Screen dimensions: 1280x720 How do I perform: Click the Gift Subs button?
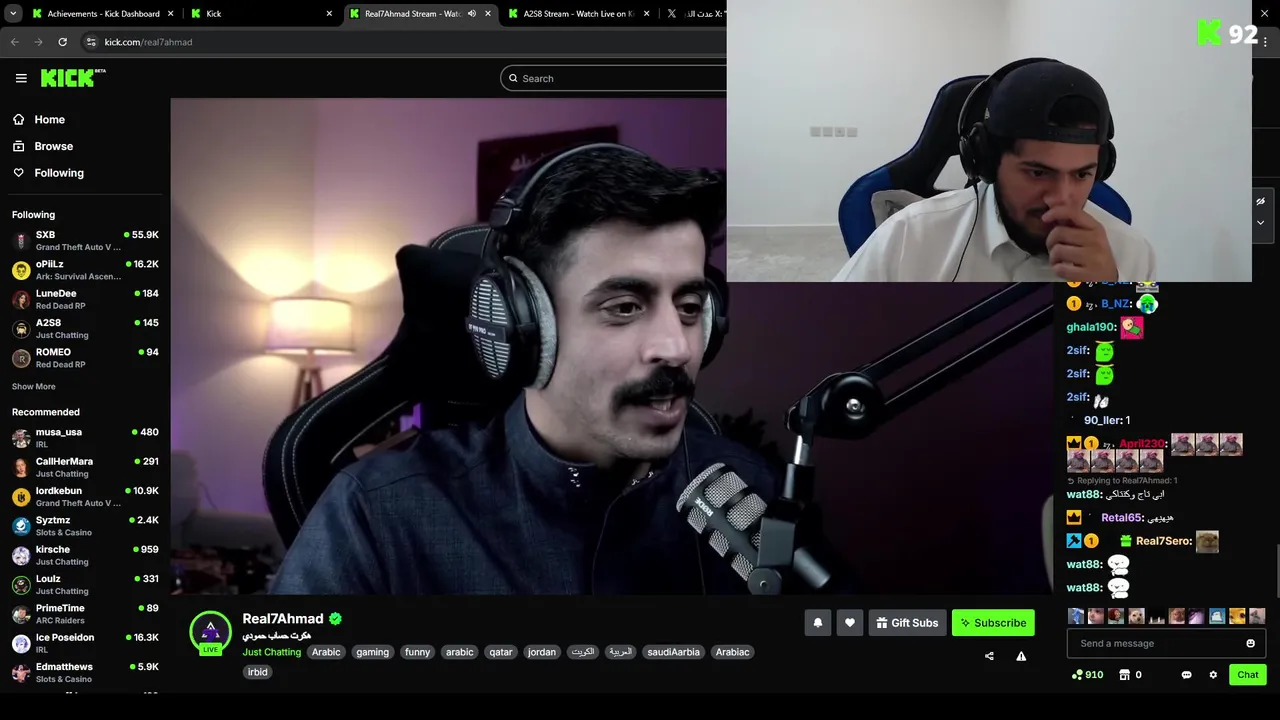(x=907, y=623)
